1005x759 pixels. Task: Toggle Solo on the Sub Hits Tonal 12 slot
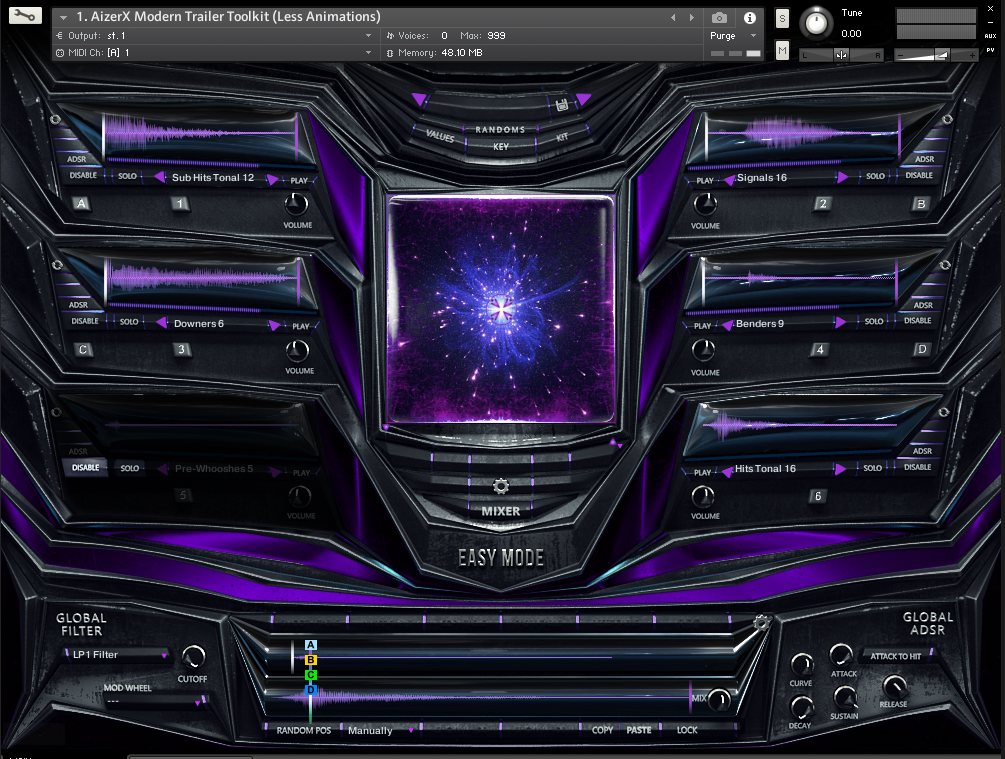click(128, 177)
